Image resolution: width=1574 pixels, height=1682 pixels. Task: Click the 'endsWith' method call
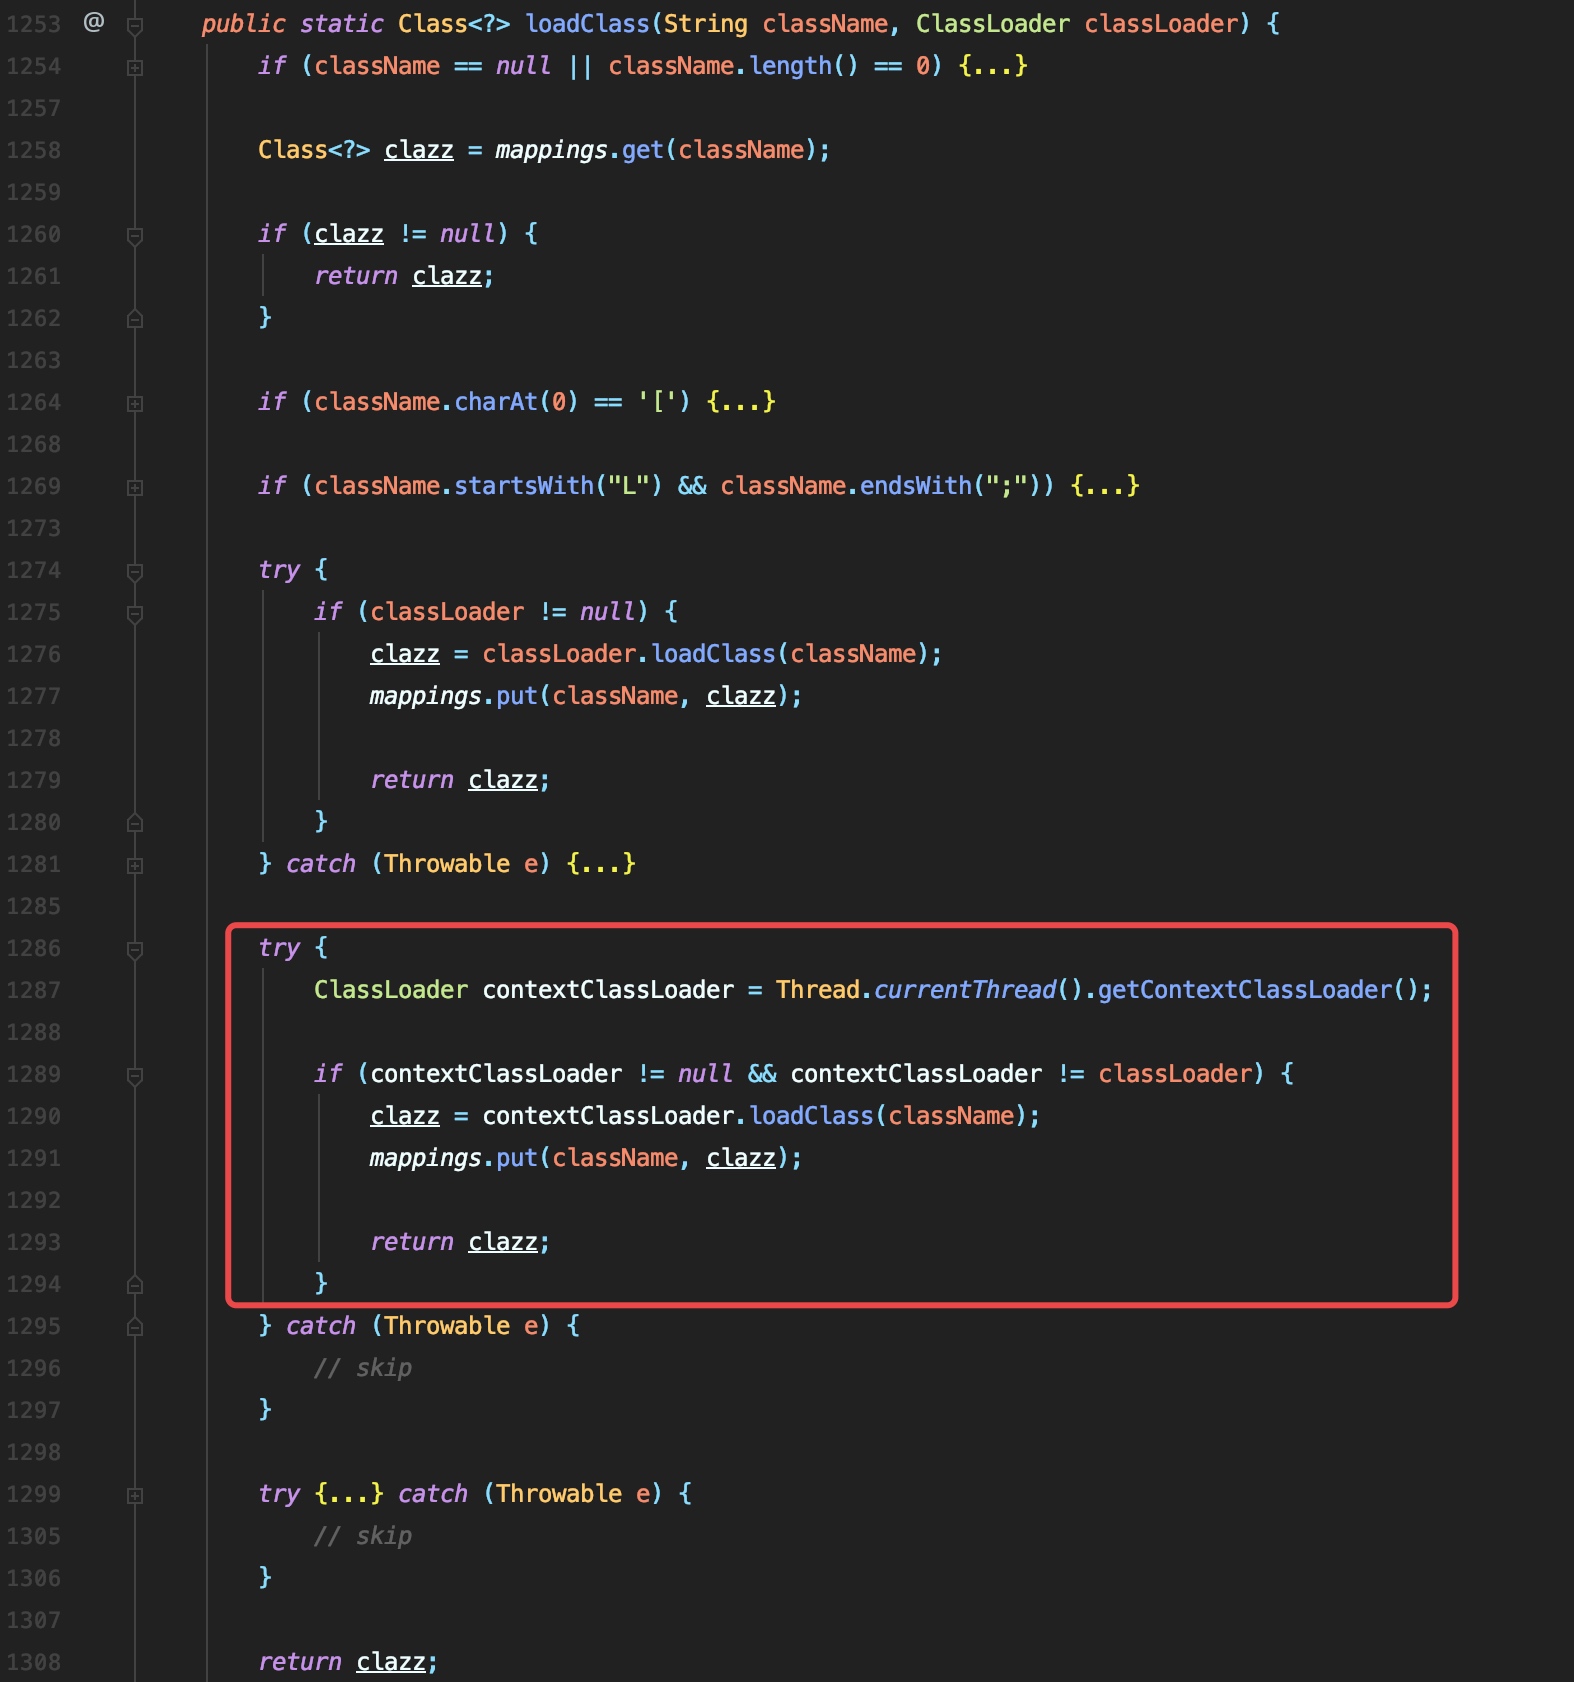pyautogui.click(x=916, y=486)
